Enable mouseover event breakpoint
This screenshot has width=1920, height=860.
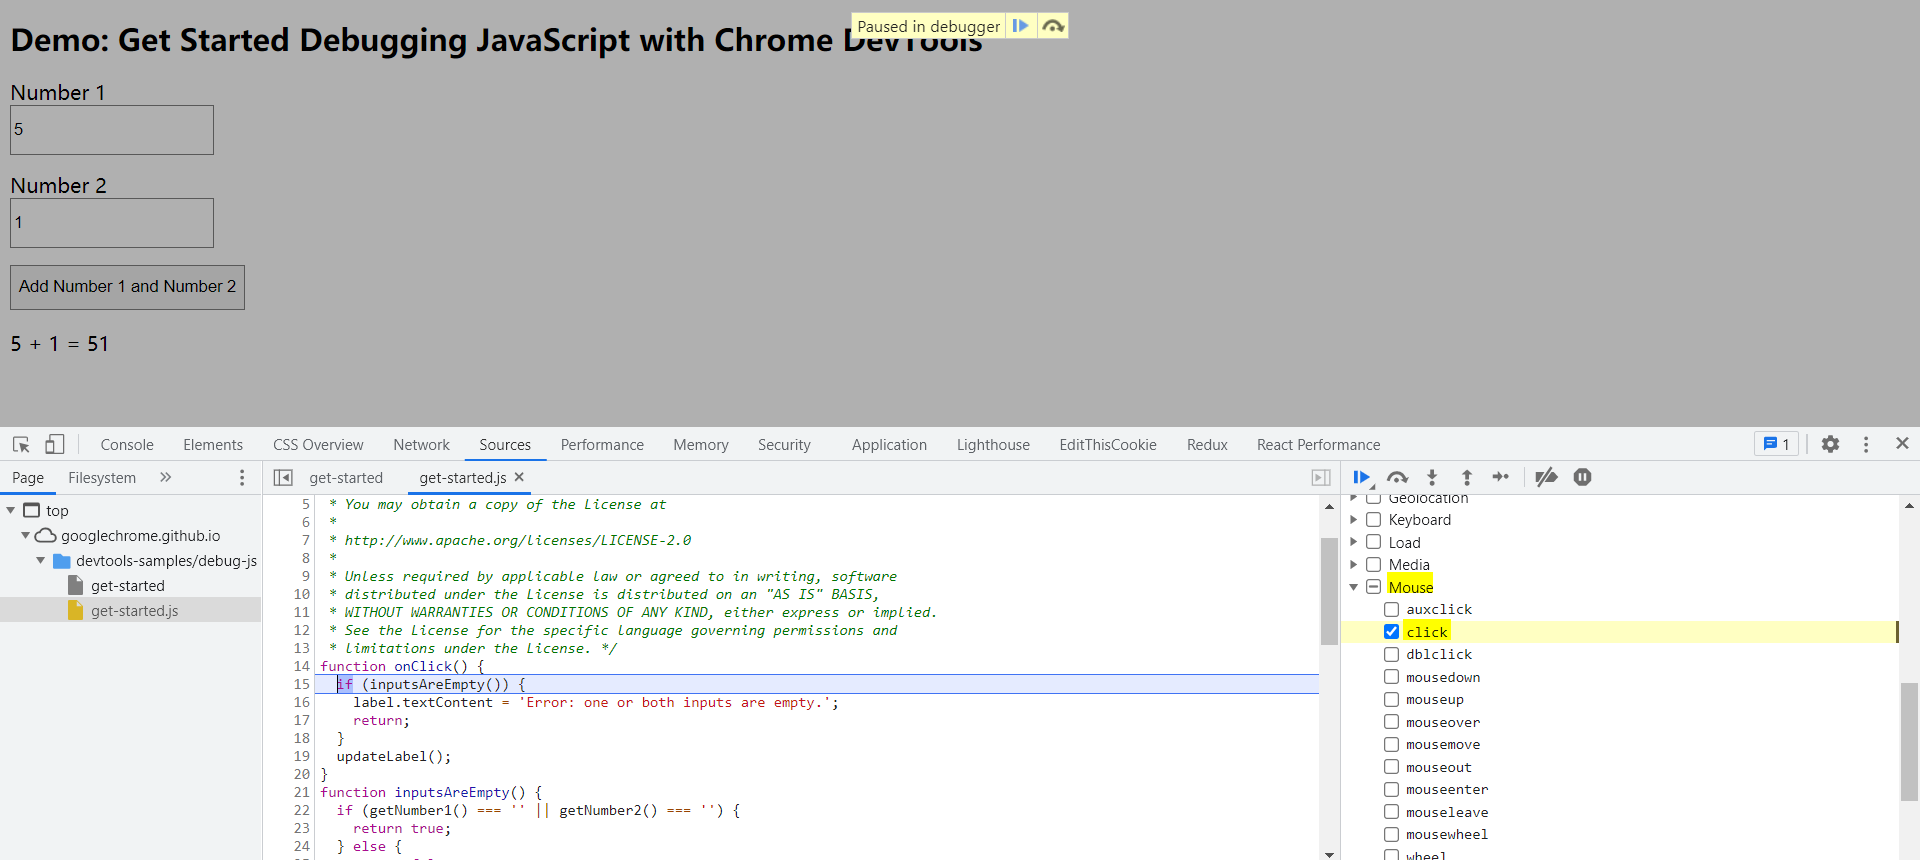coord(1391,722)
